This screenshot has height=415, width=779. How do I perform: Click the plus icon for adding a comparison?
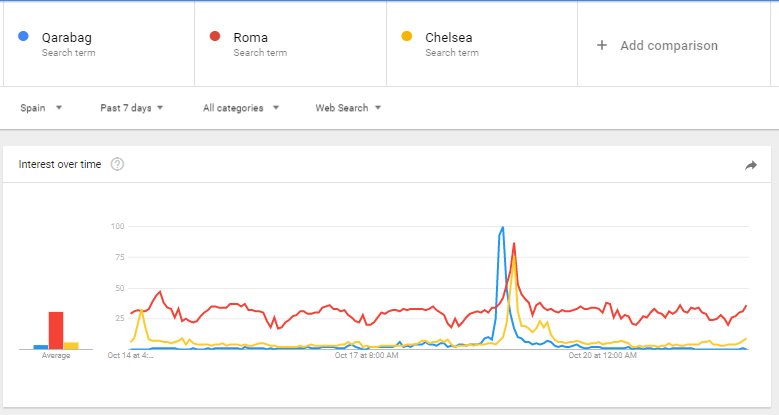tap(602, 45)
